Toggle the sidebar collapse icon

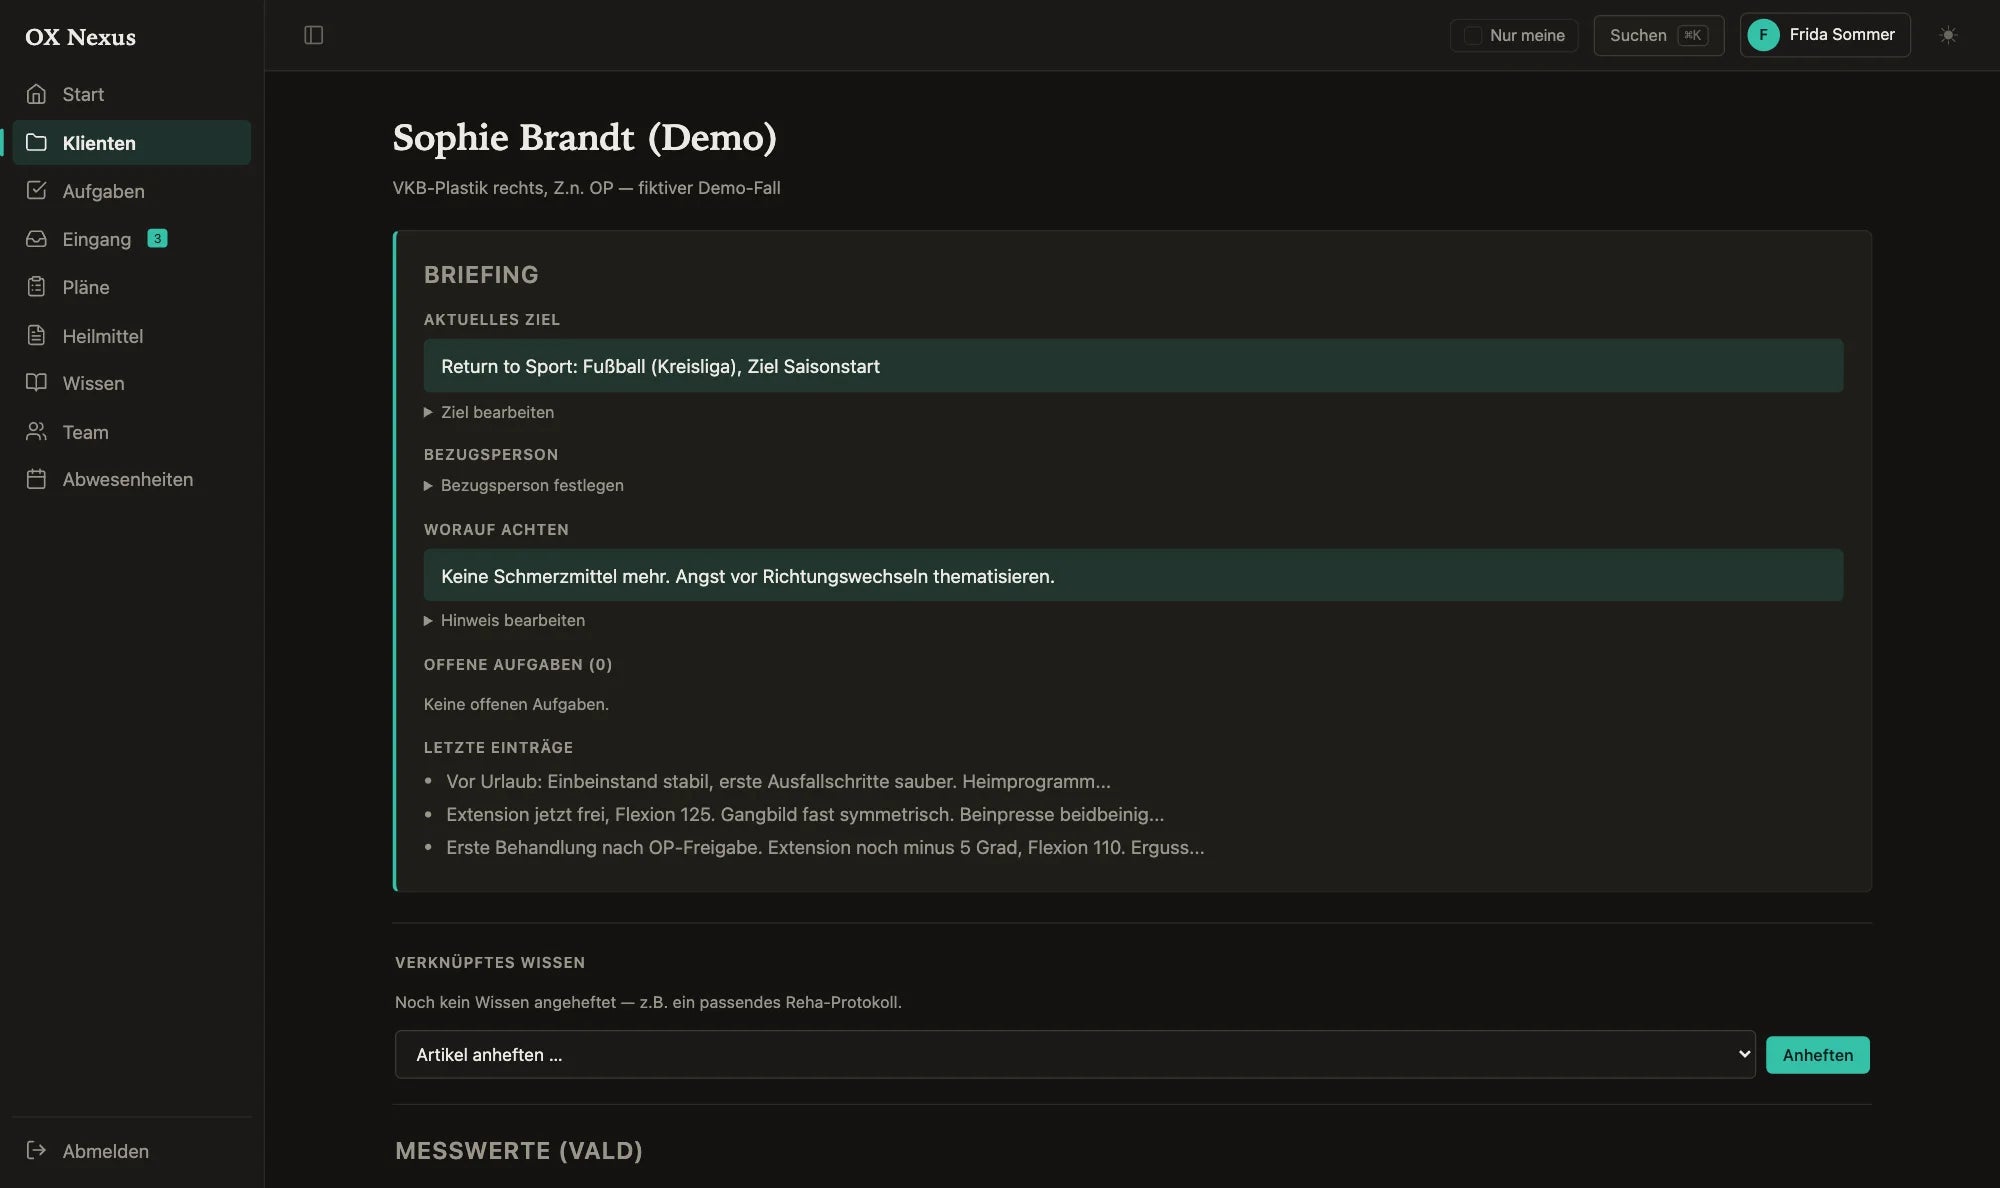pos(313,35)
